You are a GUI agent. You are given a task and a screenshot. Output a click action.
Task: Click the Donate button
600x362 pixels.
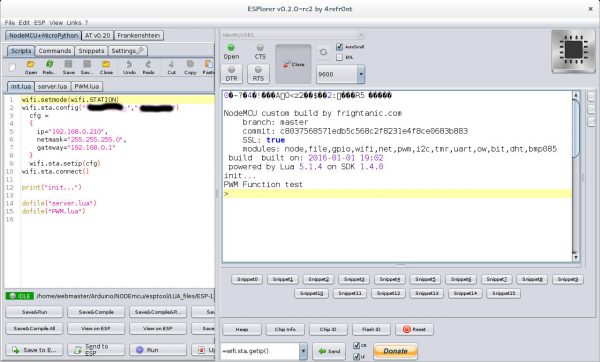pyautogui.click(x=395, y=351)
